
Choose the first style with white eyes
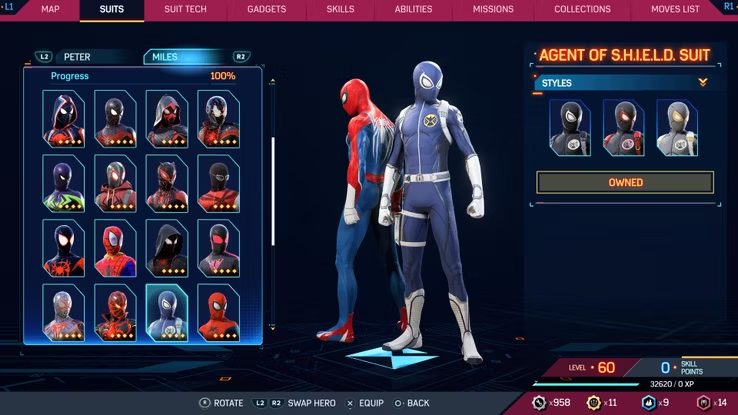(x=569, y=127)
